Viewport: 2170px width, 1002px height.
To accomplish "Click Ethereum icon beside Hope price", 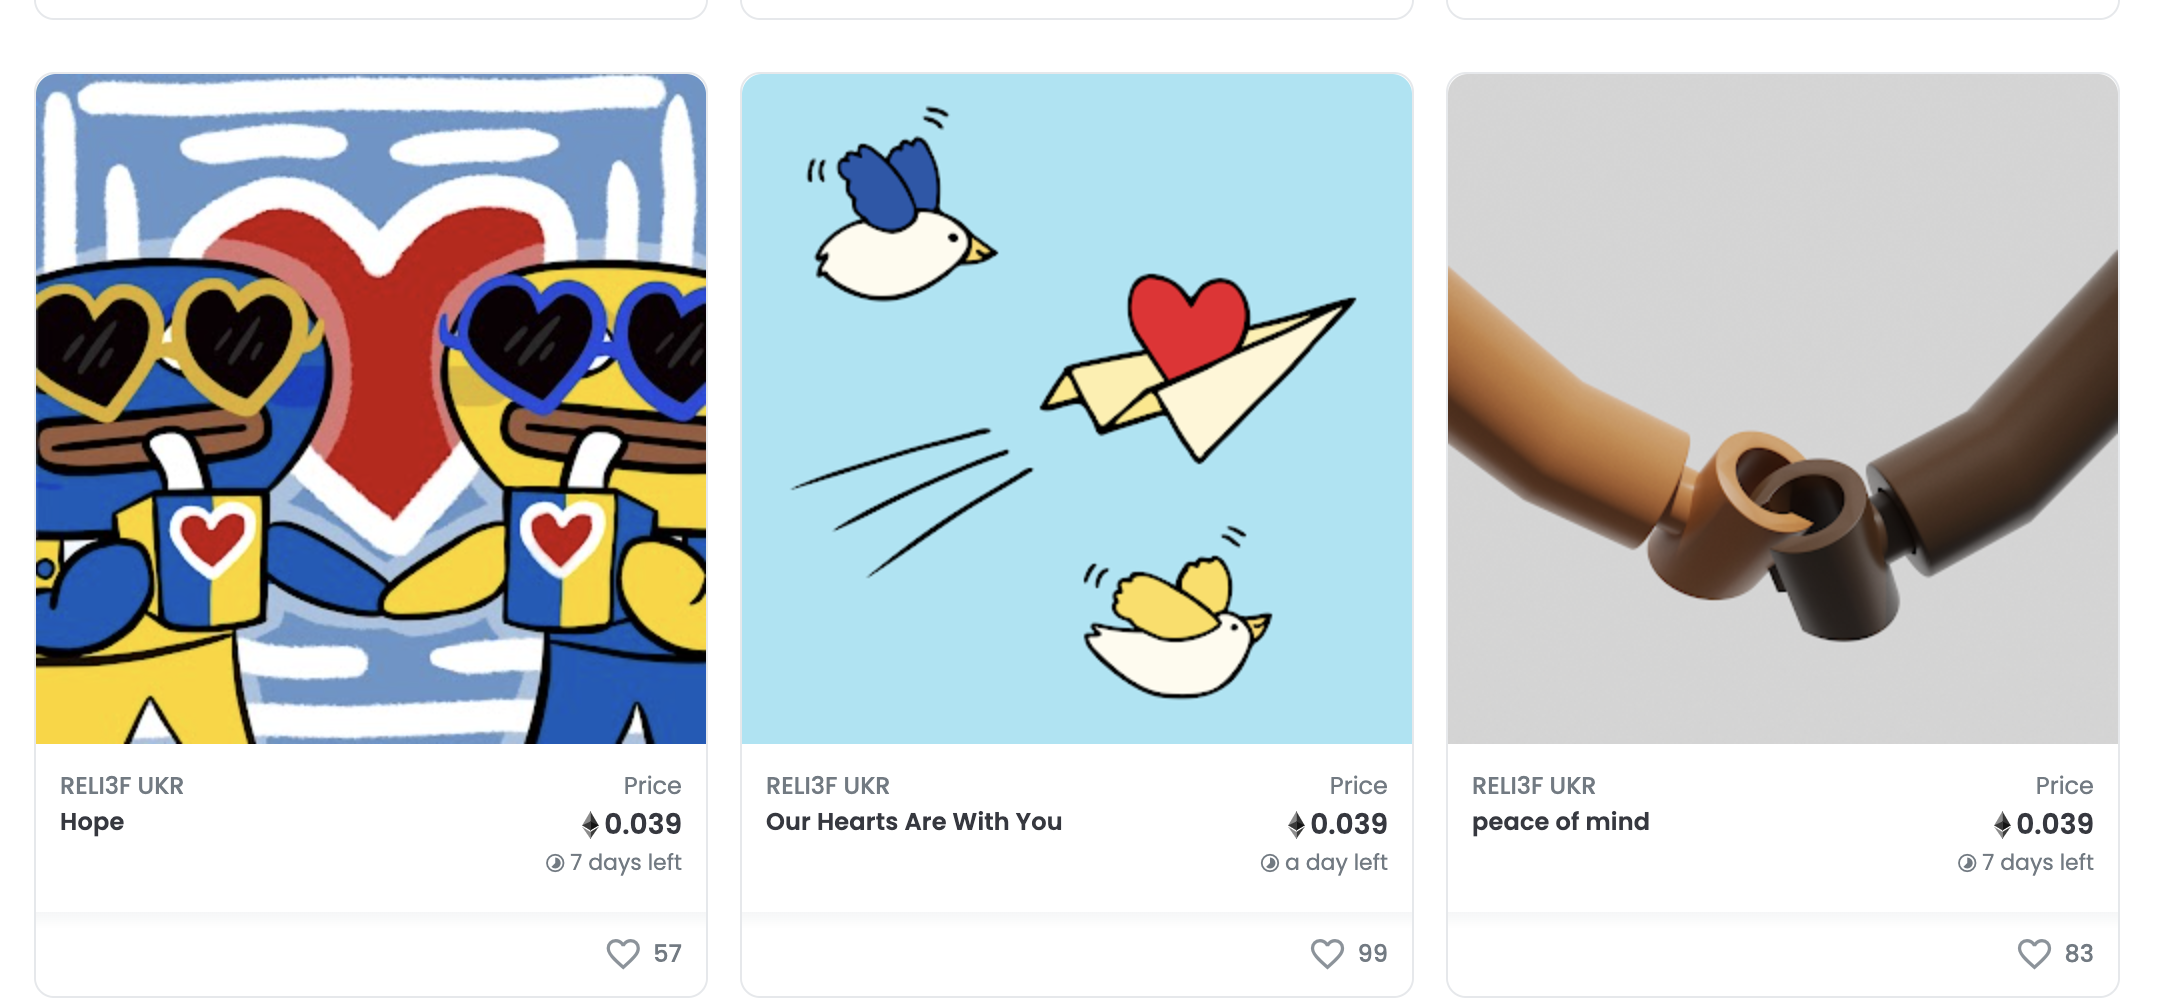I will (x=590, y=824).
